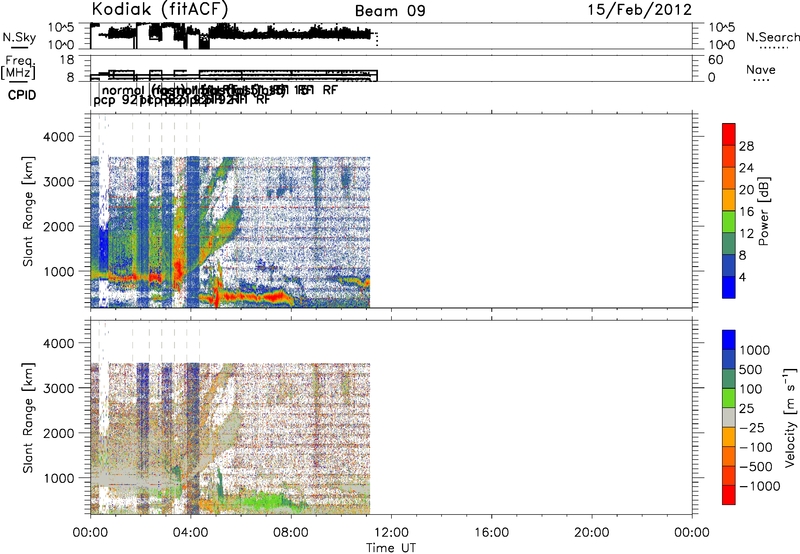Click the '12:00' time axis tick label

pos(391,533)
